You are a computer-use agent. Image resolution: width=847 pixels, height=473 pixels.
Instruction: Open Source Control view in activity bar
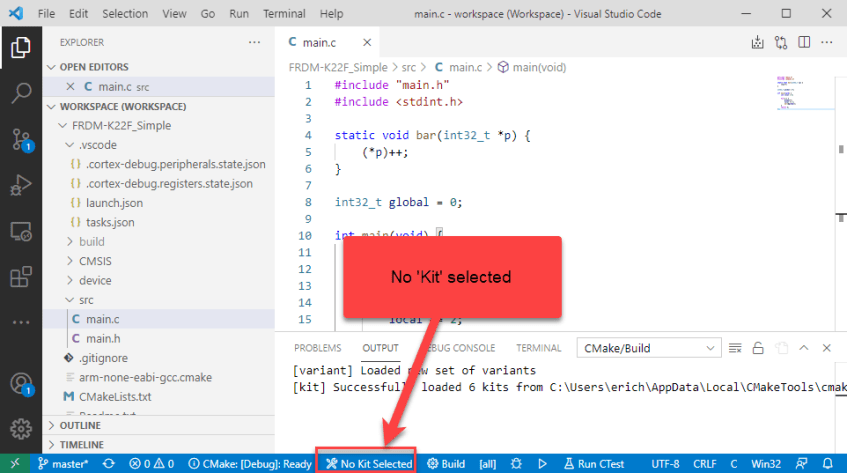[21, 138]
